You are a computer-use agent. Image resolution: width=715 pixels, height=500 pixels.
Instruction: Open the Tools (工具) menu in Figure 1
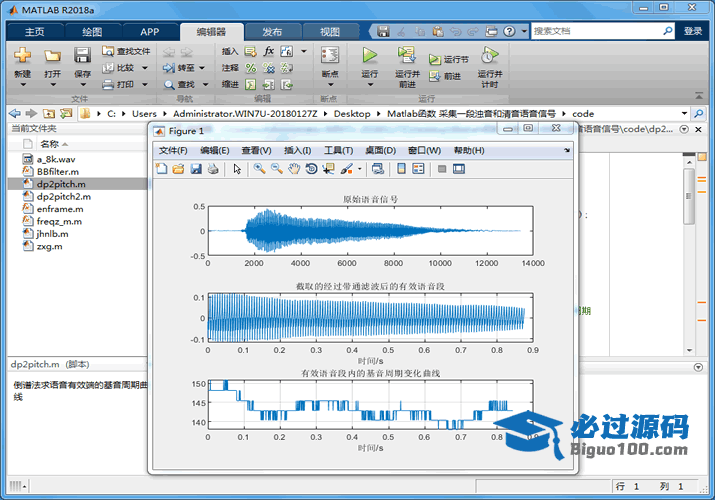tap(338, 150)
